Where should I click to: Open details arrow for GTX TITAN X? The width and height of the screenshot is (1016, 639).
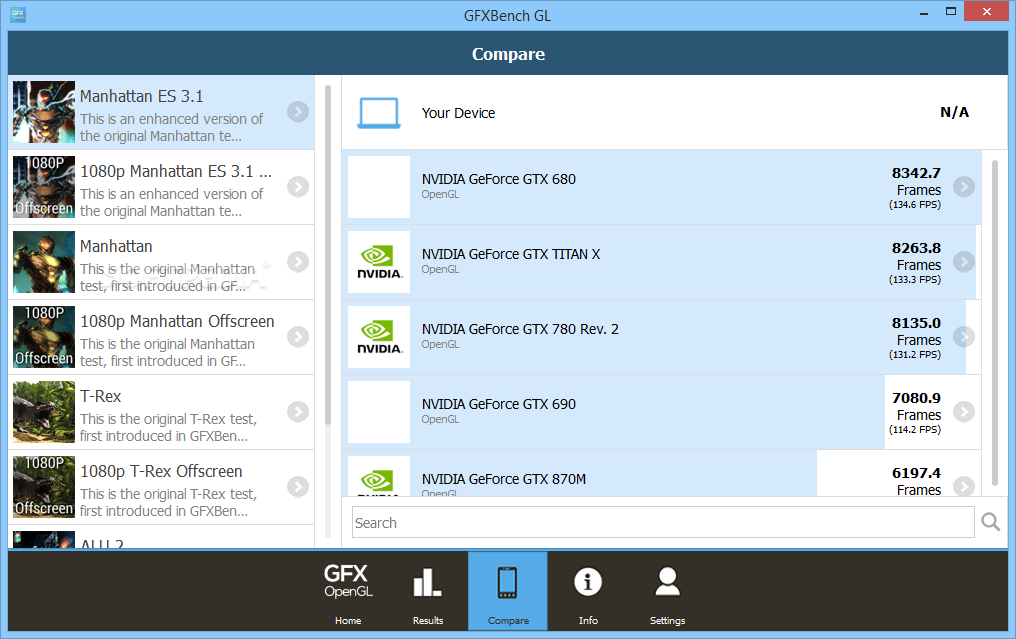coord(964,262)
